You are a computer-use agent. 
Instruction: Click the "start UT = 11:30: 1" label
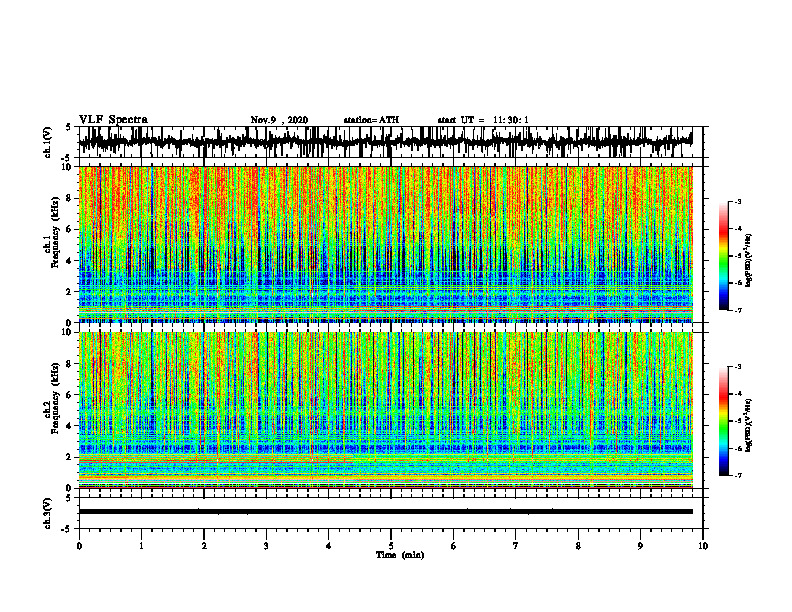click(483, 120)
